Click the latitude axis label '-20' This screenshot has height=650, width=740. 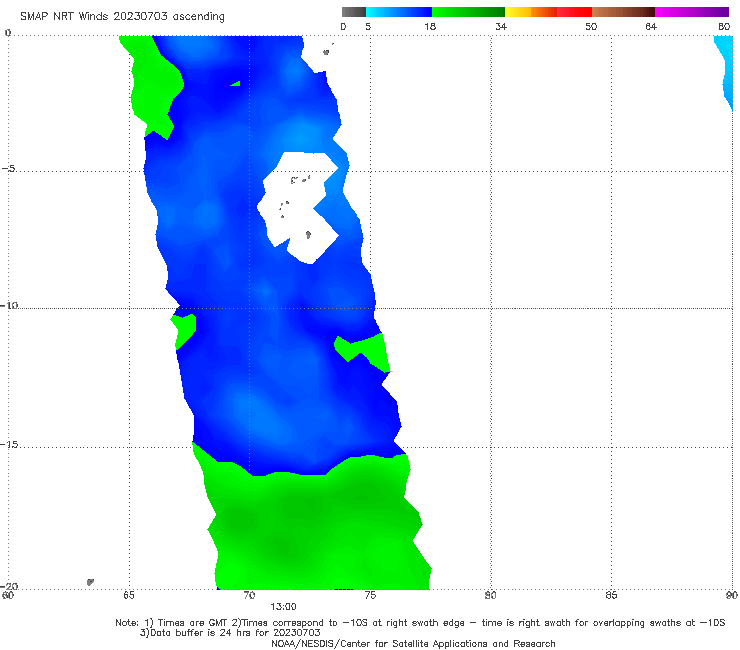click(x=9, y=586)
